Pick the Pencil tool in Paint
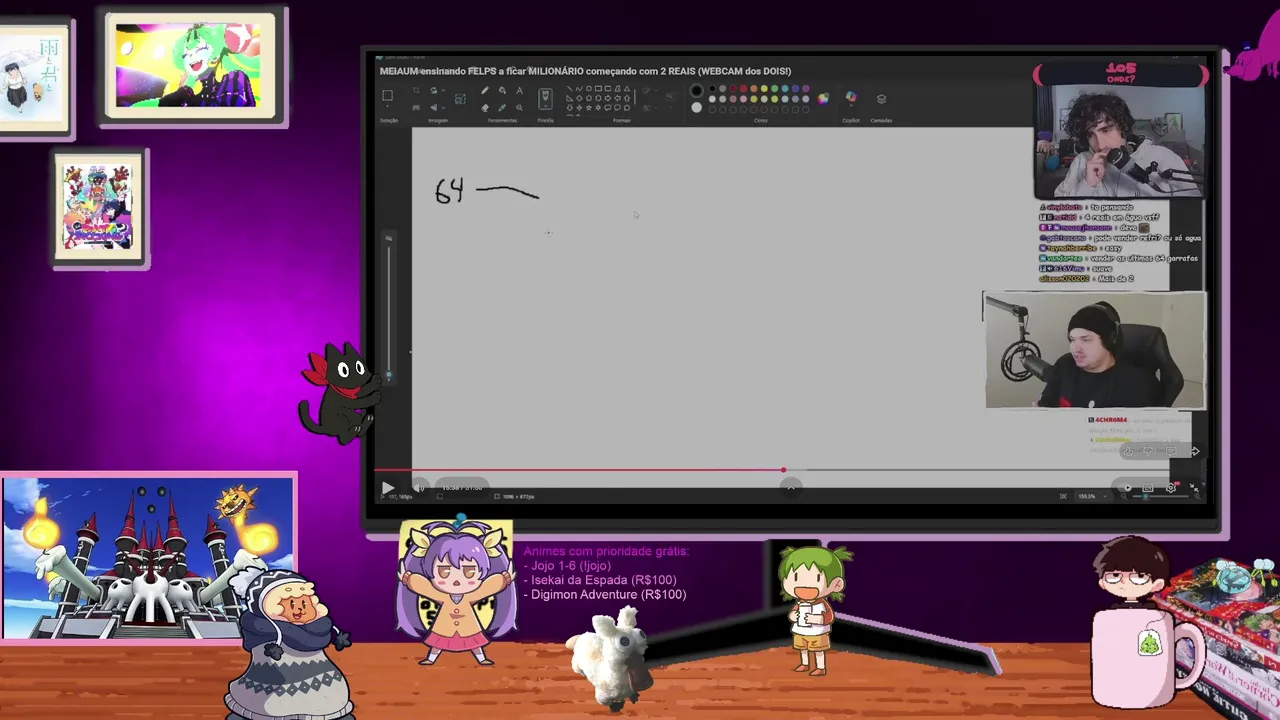 [485, 90]
